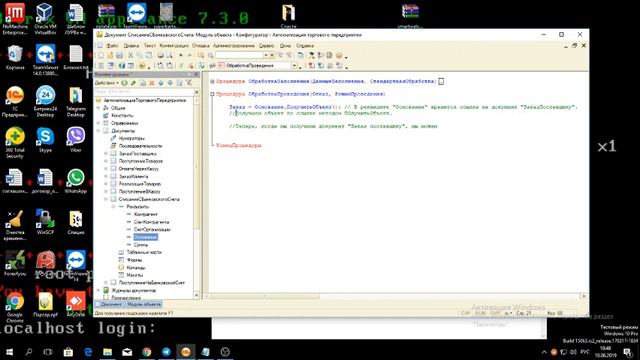Open WhatsApp desktop shortcut
This screenshot has height=360, width=640.
coord(76,181)
